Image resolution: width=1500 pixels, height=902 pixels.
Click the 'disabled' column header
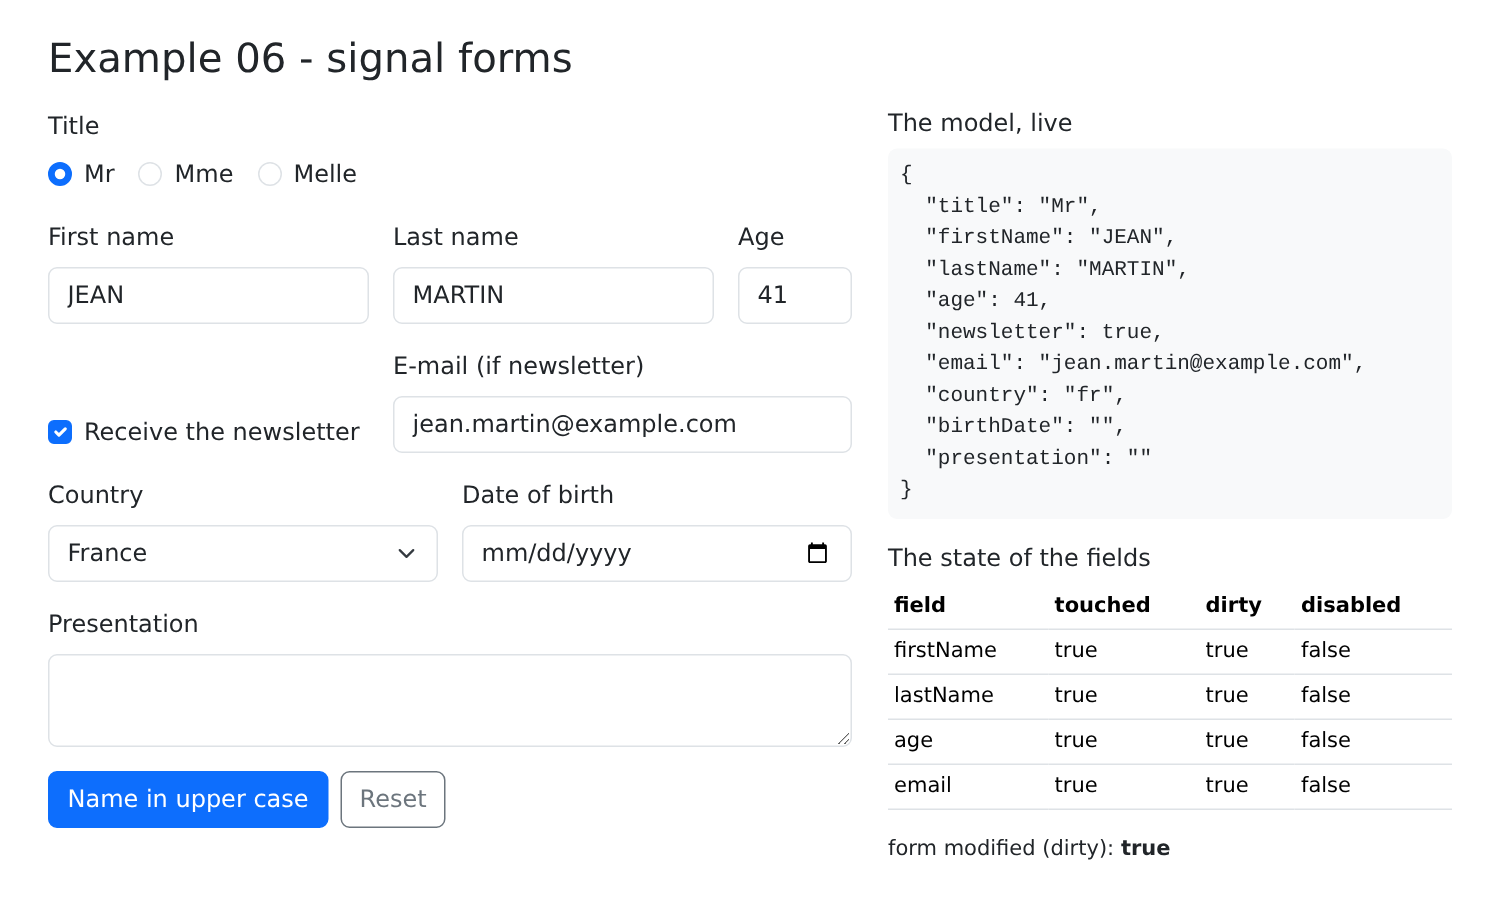click(1350, 605)
